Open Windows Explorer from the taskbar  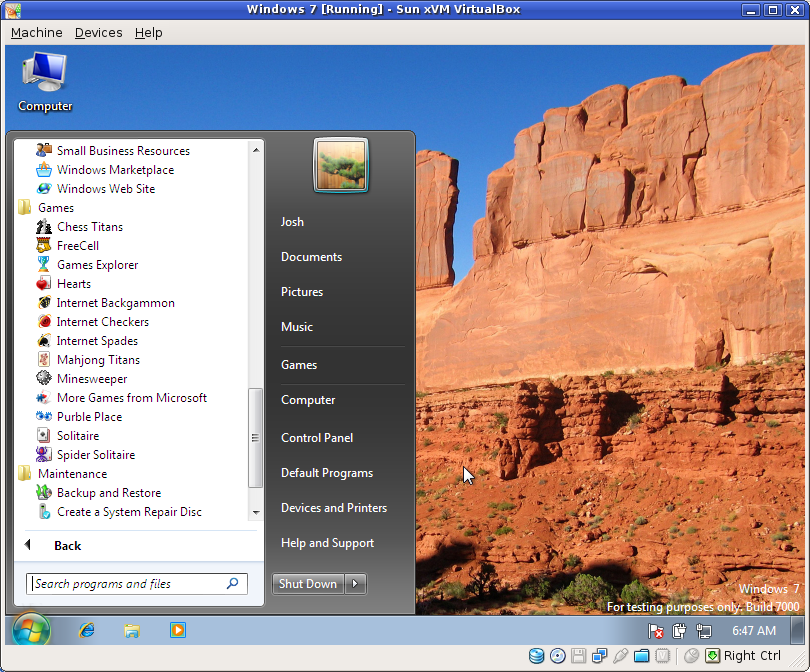click(x=131, y=631)
